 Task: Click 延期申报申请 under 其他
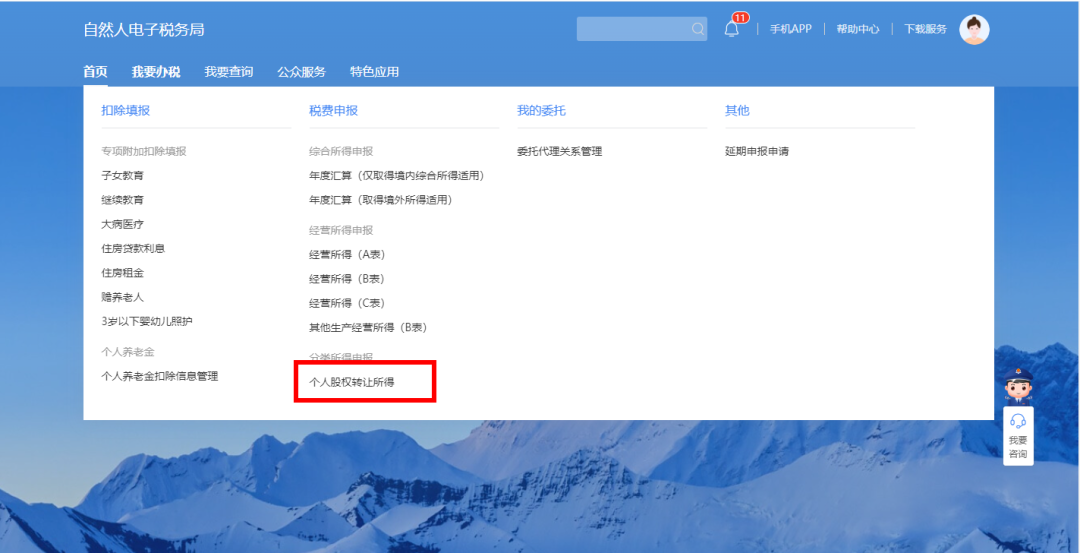pos(756,151)
